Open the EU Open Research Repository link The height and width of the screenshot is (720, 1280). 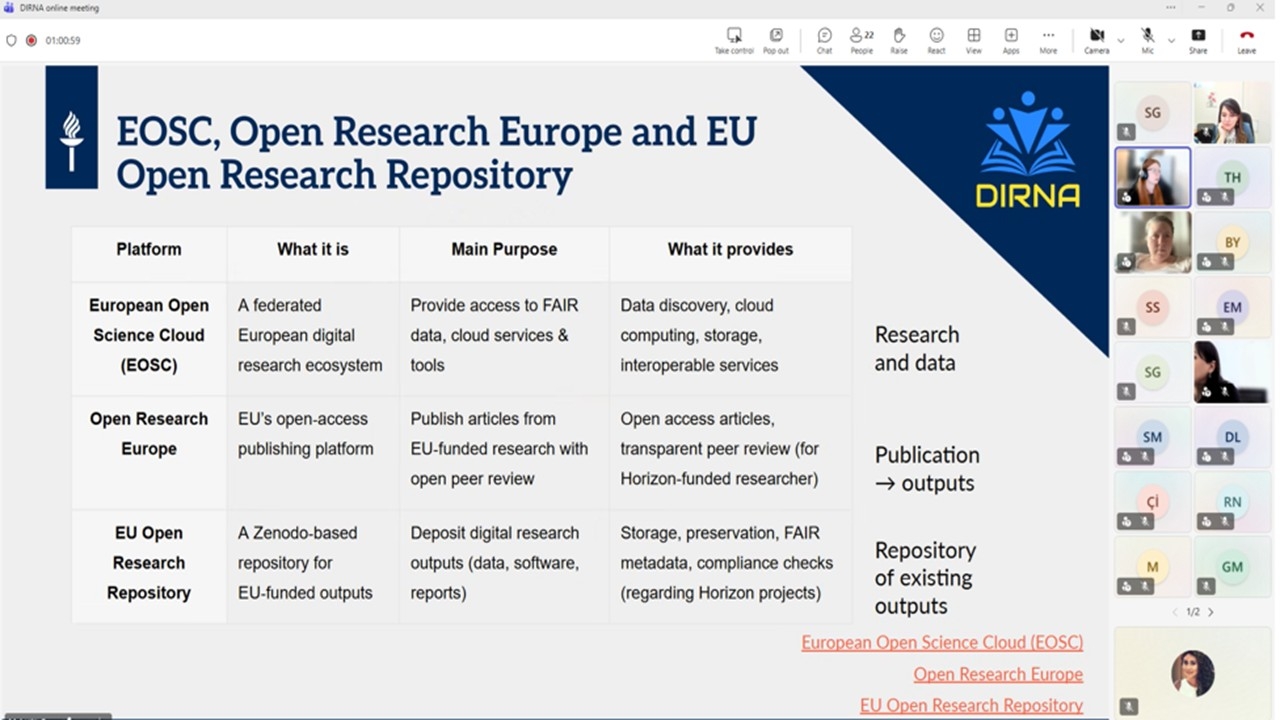click(970, 706)
